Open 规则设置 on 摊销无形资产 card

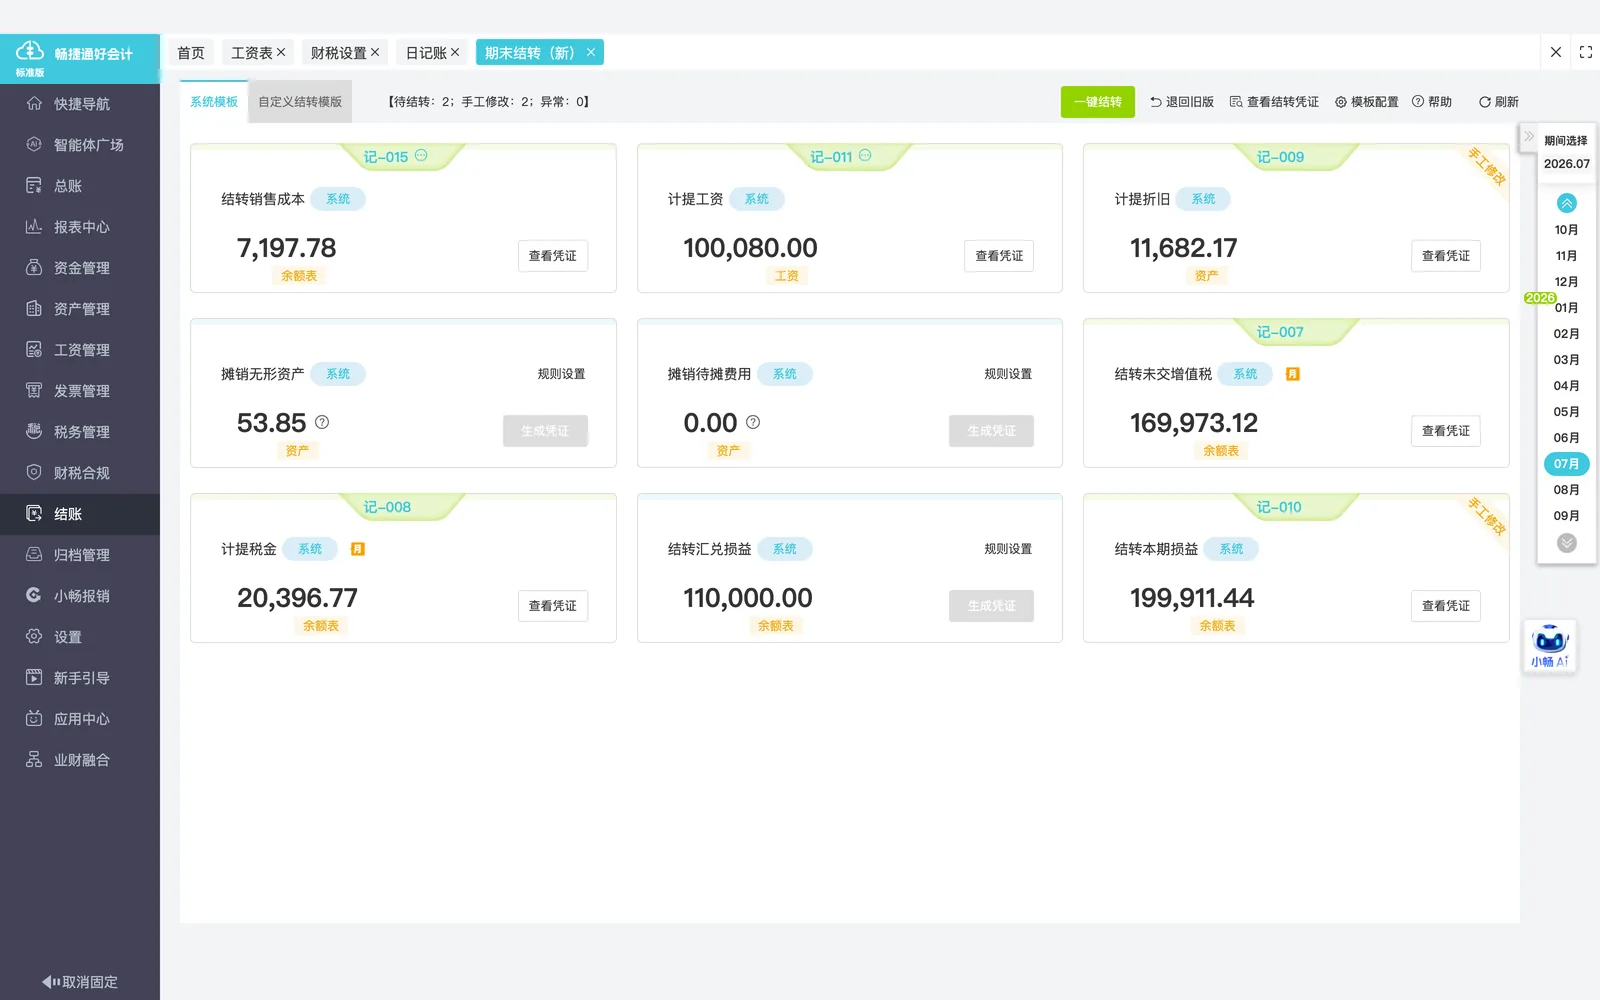coord(561,374)
